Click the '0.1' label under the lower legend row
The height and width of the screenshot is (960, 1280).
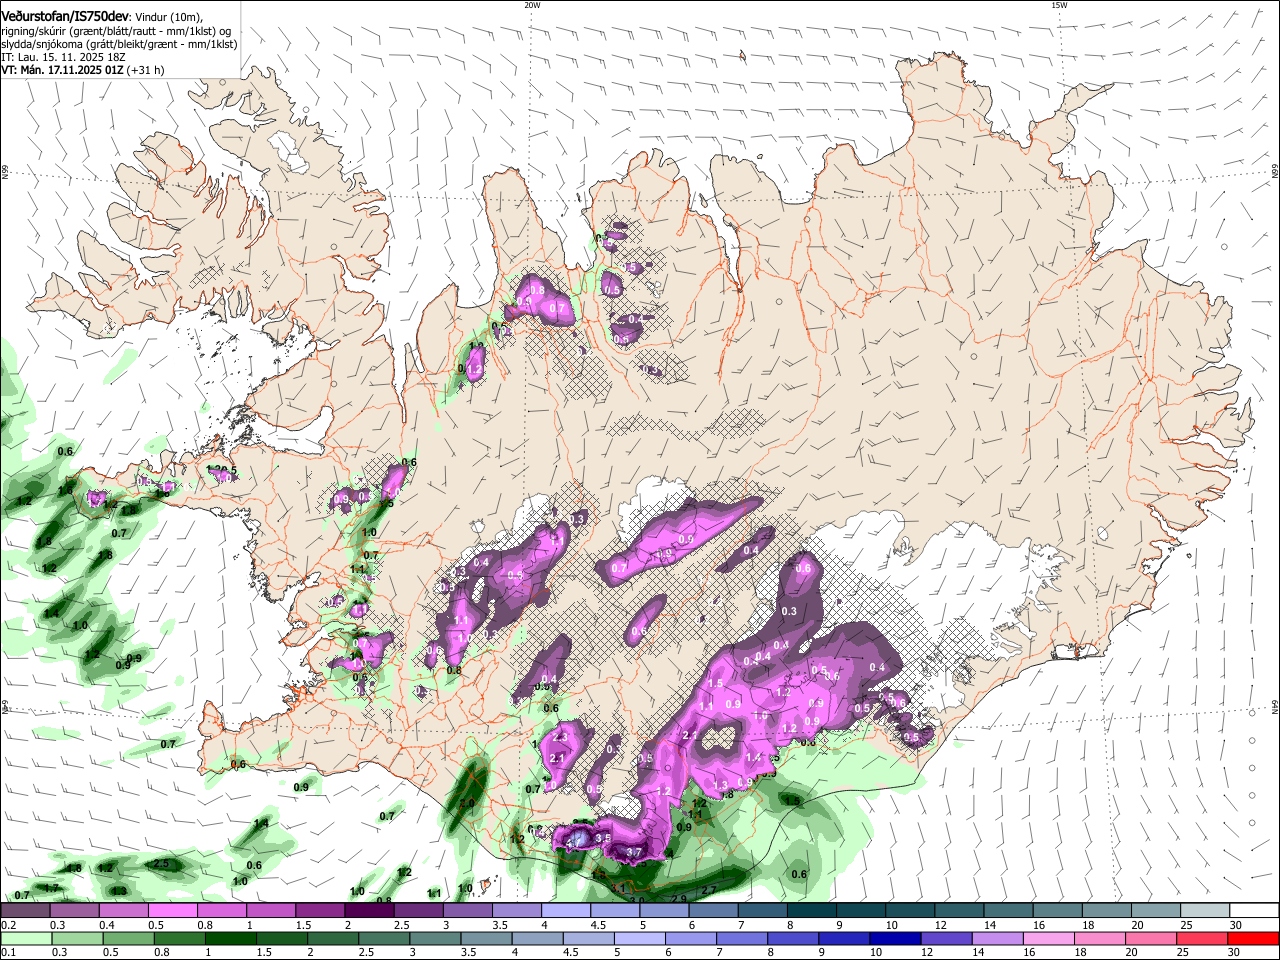(8, 952)
